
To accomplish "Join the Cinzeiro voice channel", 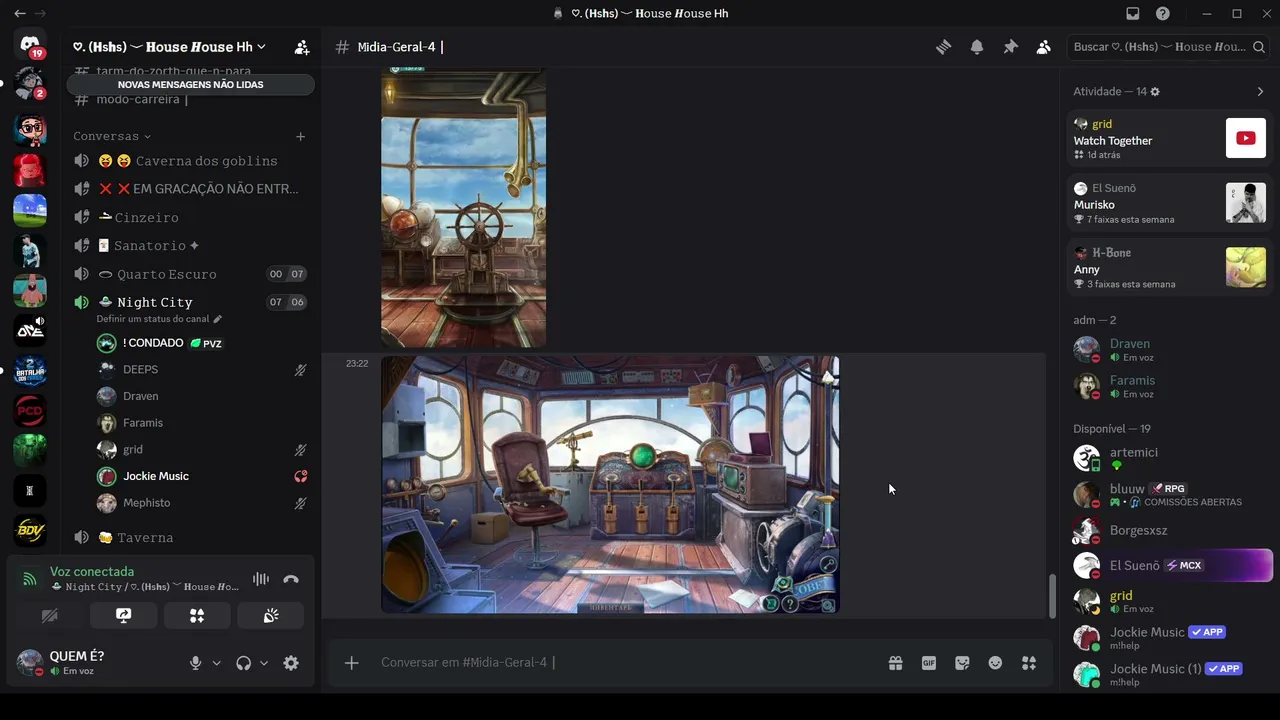I will tap(190, 217).
